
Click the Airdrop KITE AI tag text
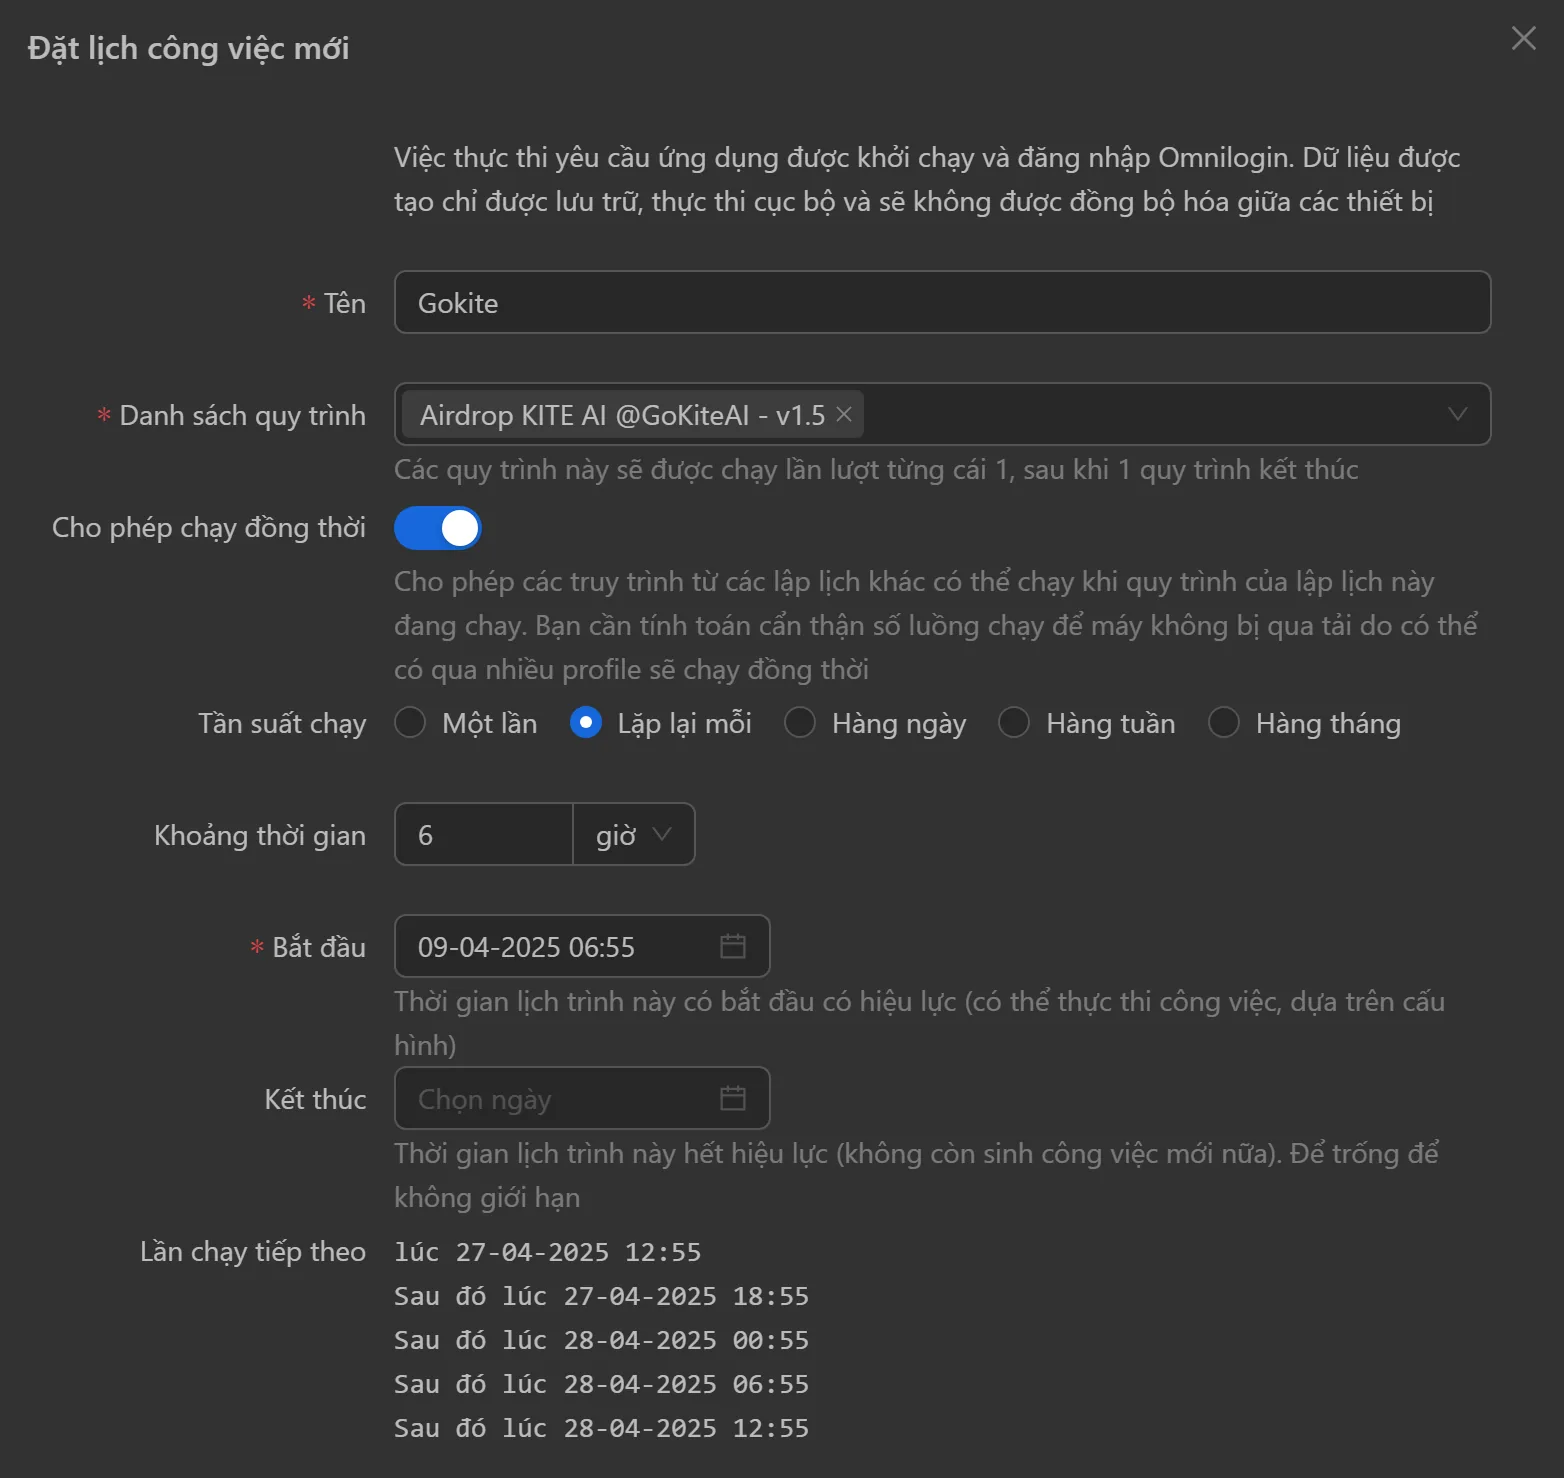(x=622, y=414)
